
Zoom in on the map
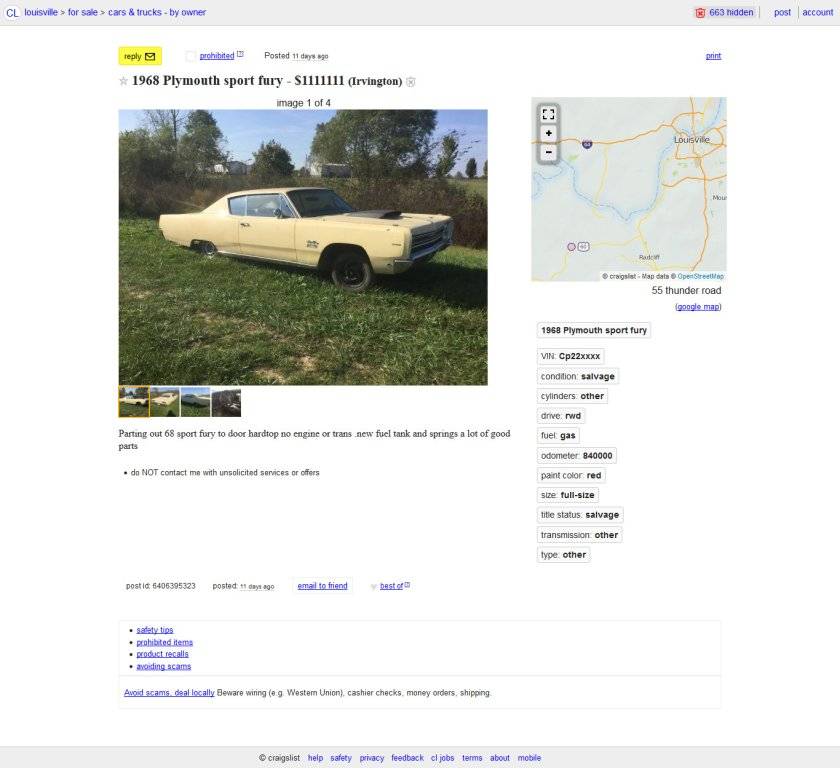pyautogui.click(x=548, y=133)
